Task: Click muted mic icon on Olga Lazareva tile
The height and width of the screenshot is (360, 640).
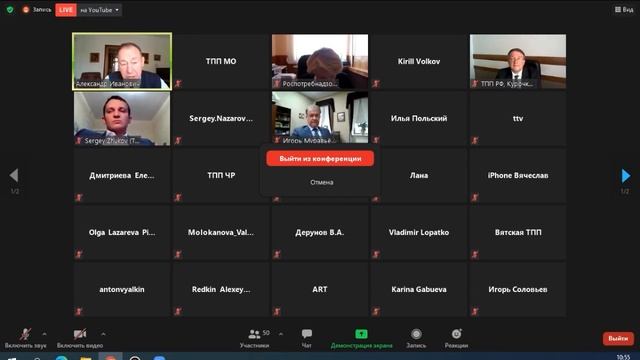Action: click(79, 255)
